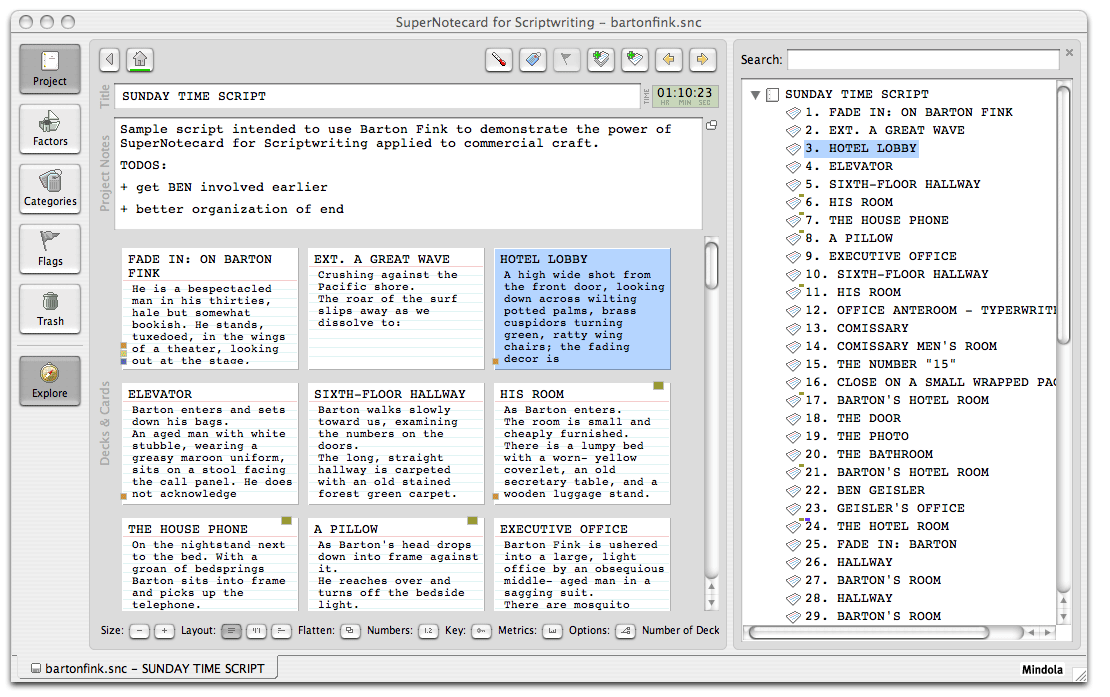Viewport: 1110px width, 697px height.
Task: Toggle the Key display
Action: [x=481, y=630]
